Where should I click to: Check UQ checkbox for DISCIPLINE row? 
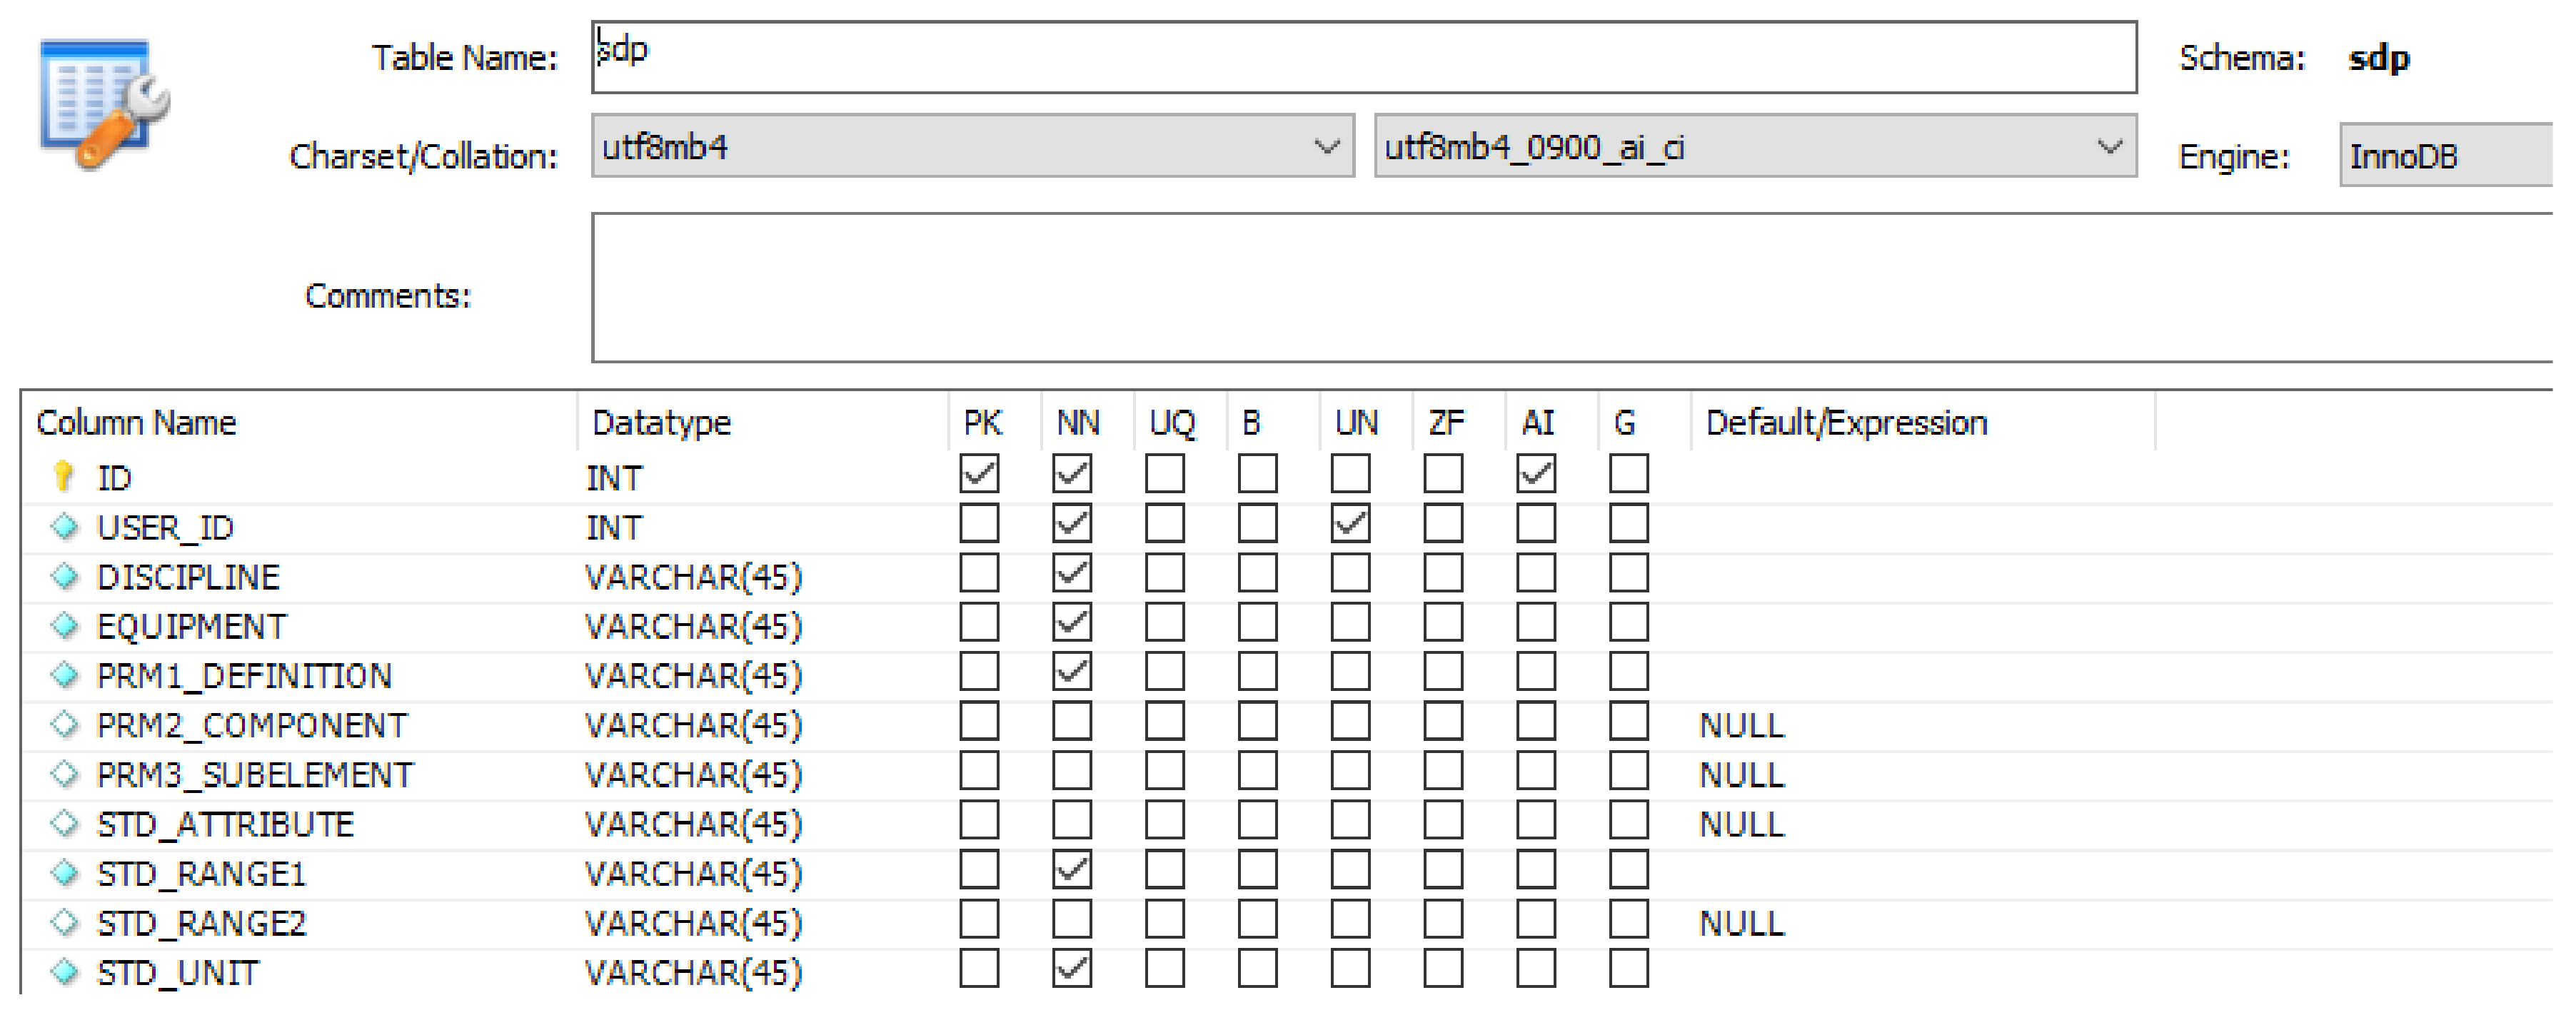point(1164,573)
